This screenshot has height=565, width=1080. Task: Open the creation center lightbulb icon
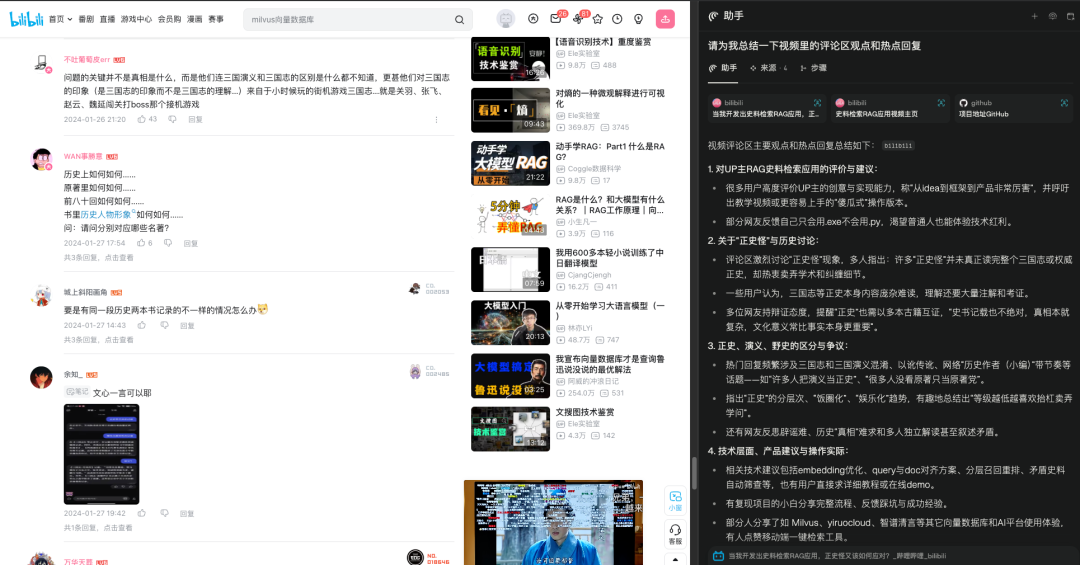click(x=638, y=19)
